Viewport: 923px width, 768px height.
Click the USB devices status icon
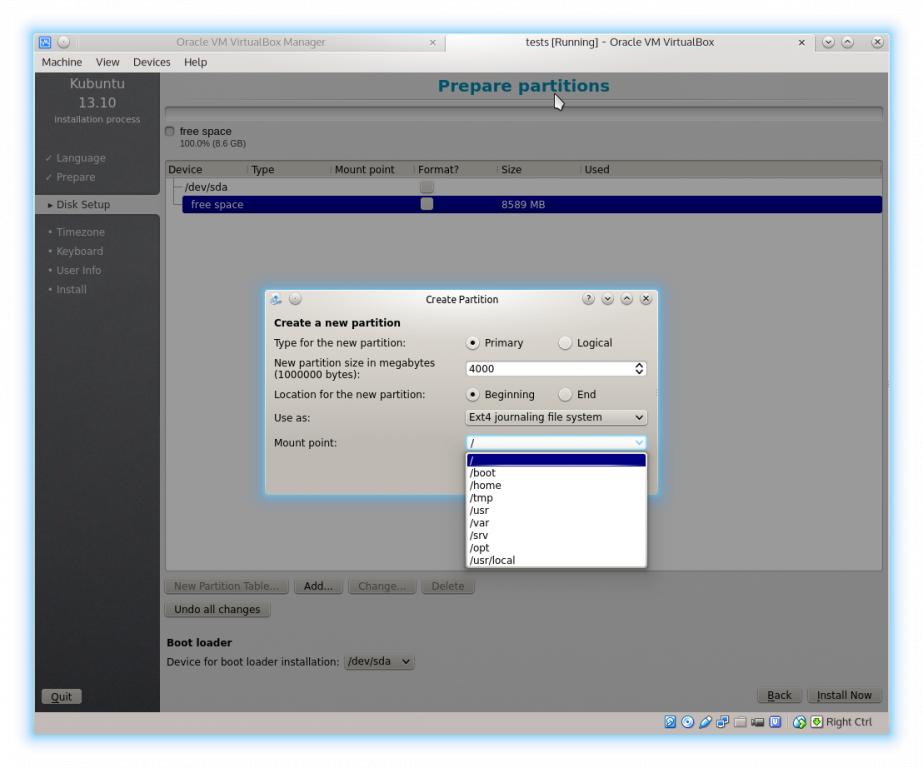706,722
